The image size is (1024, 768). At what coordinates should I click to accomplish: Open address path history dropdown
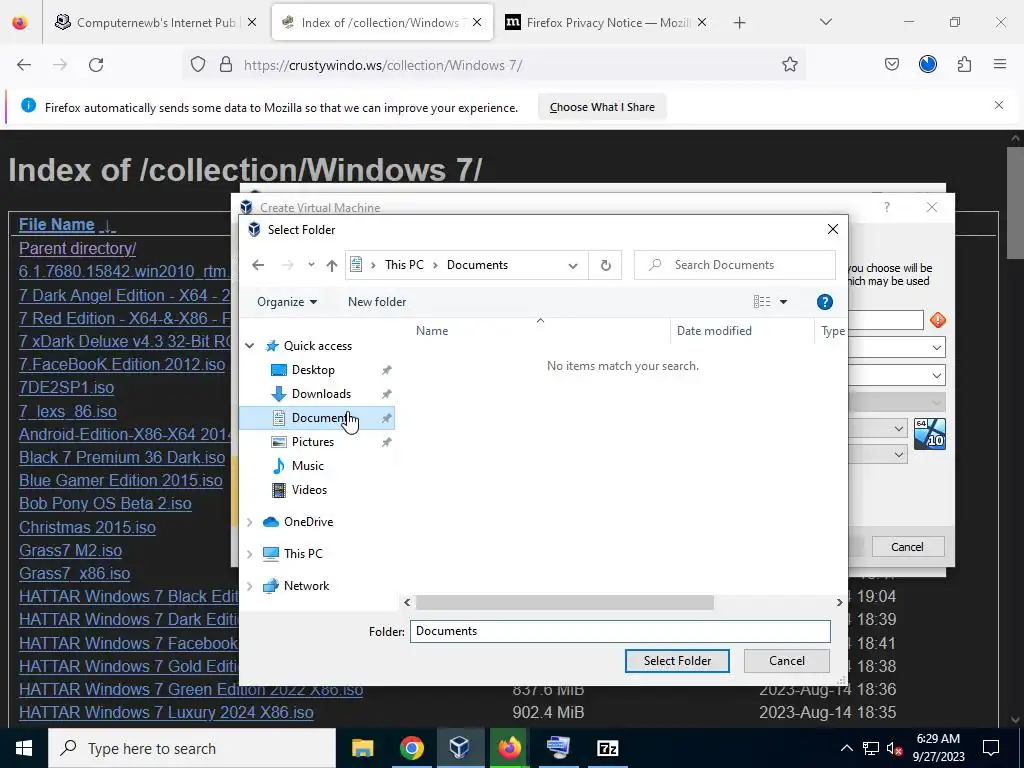coord(573,265)
